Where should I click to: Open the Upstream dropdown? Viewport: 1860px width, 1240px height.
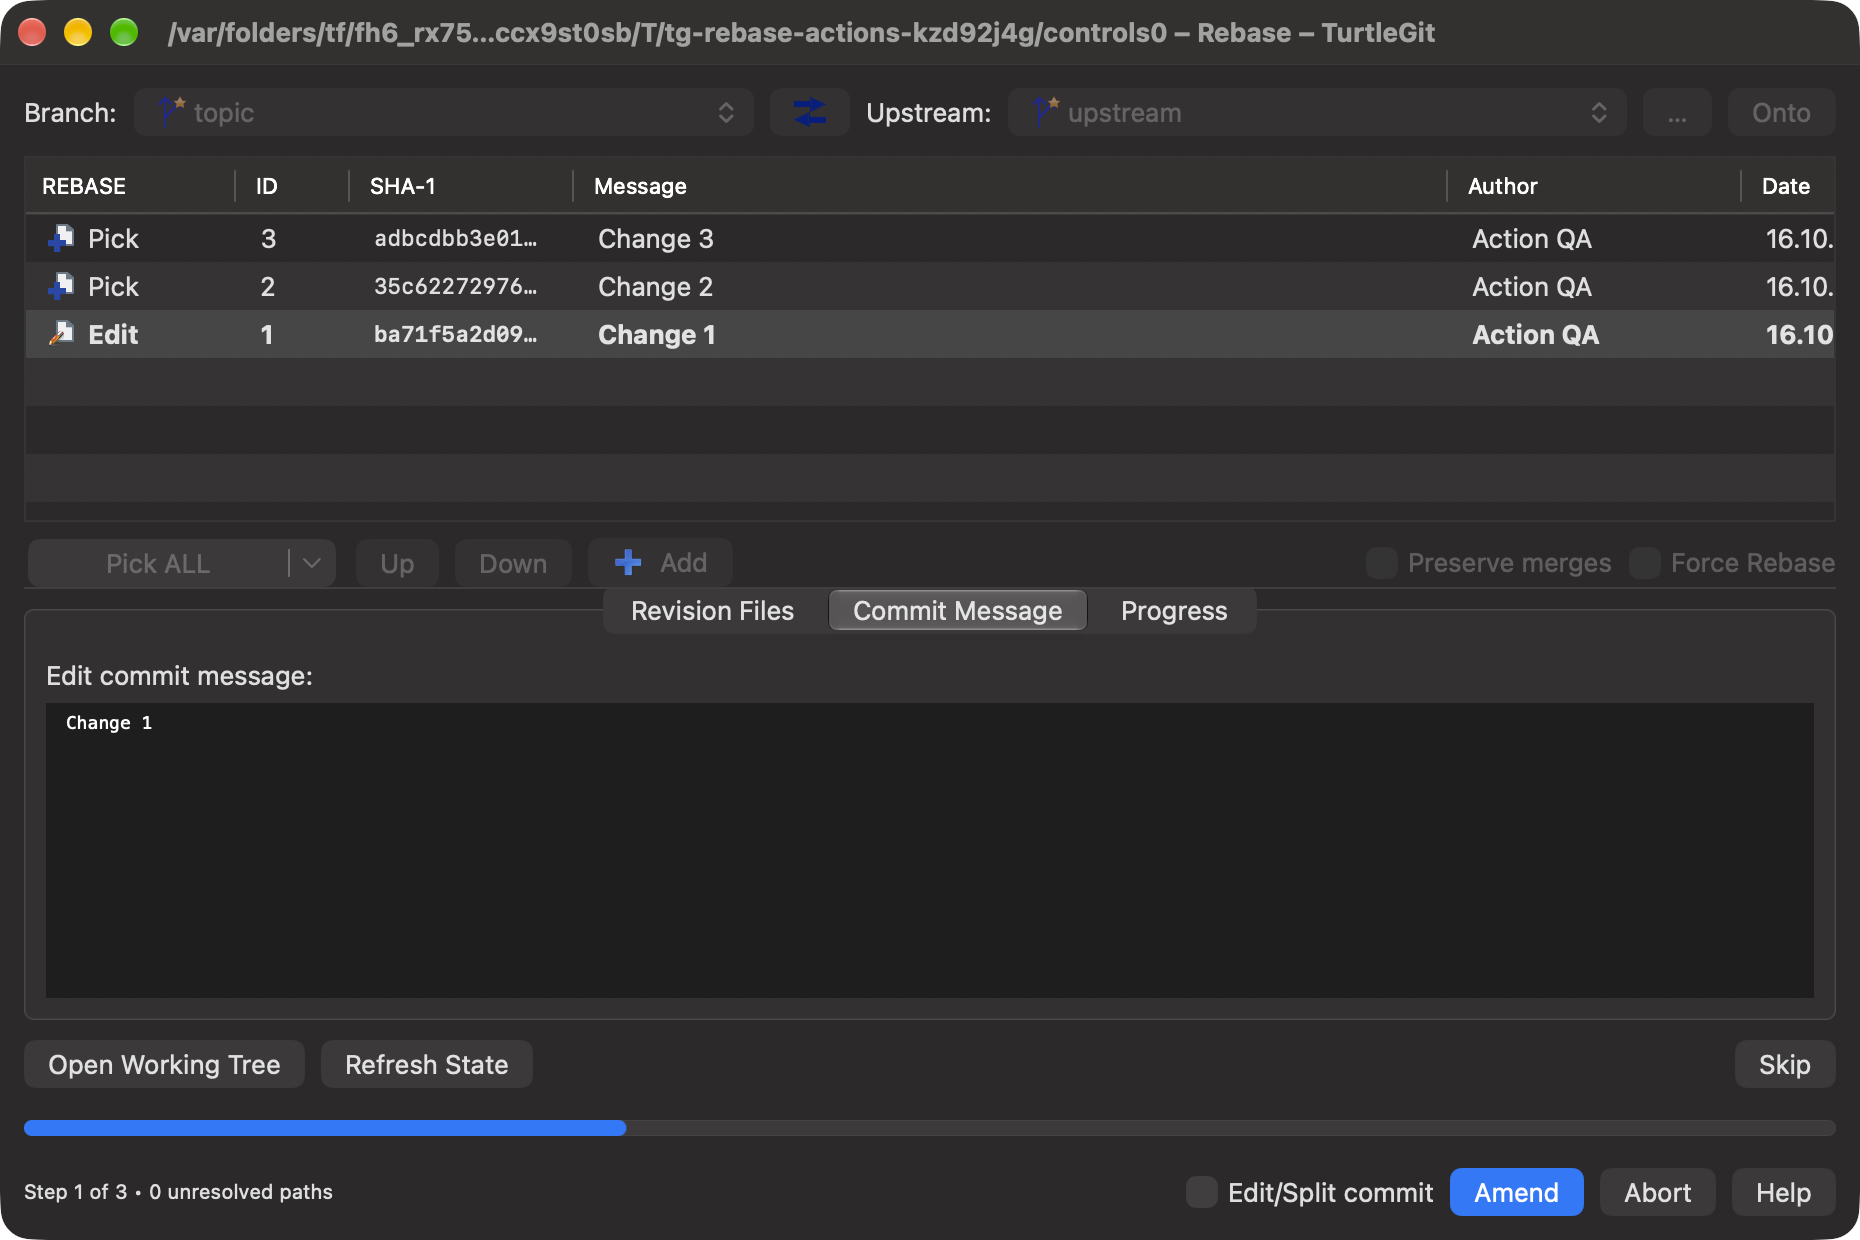[1317, 112]
